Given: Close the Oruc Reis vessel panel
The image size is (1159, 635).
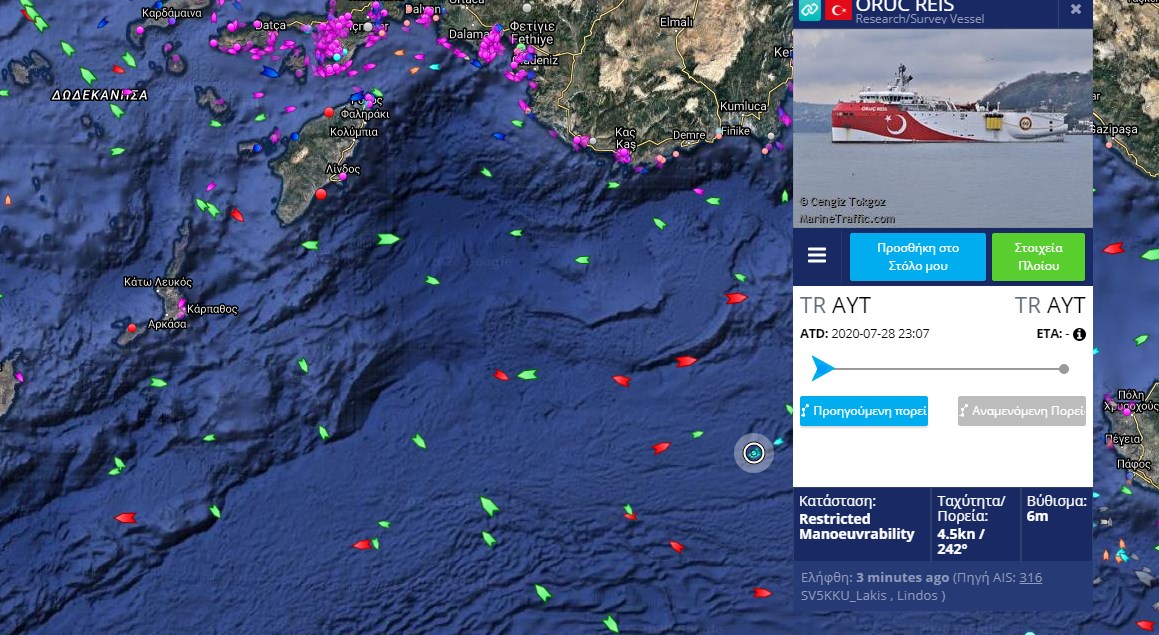Looking at the screenshot, I should [x=1076, y=10].
